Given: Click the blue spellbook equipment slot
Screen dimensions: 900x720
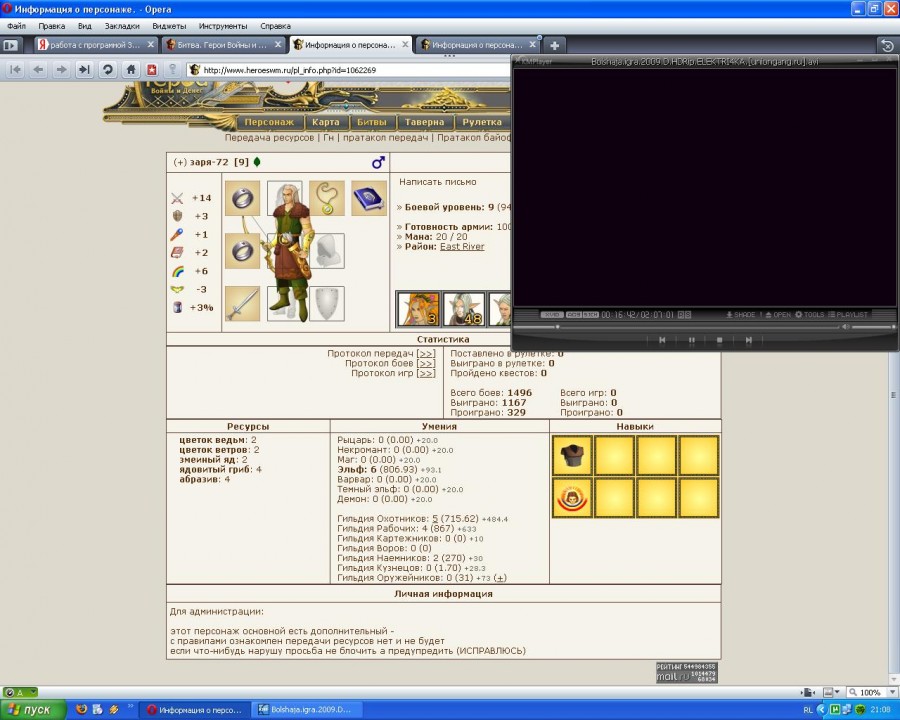Looking at the screenshot, I should point(368,198).
